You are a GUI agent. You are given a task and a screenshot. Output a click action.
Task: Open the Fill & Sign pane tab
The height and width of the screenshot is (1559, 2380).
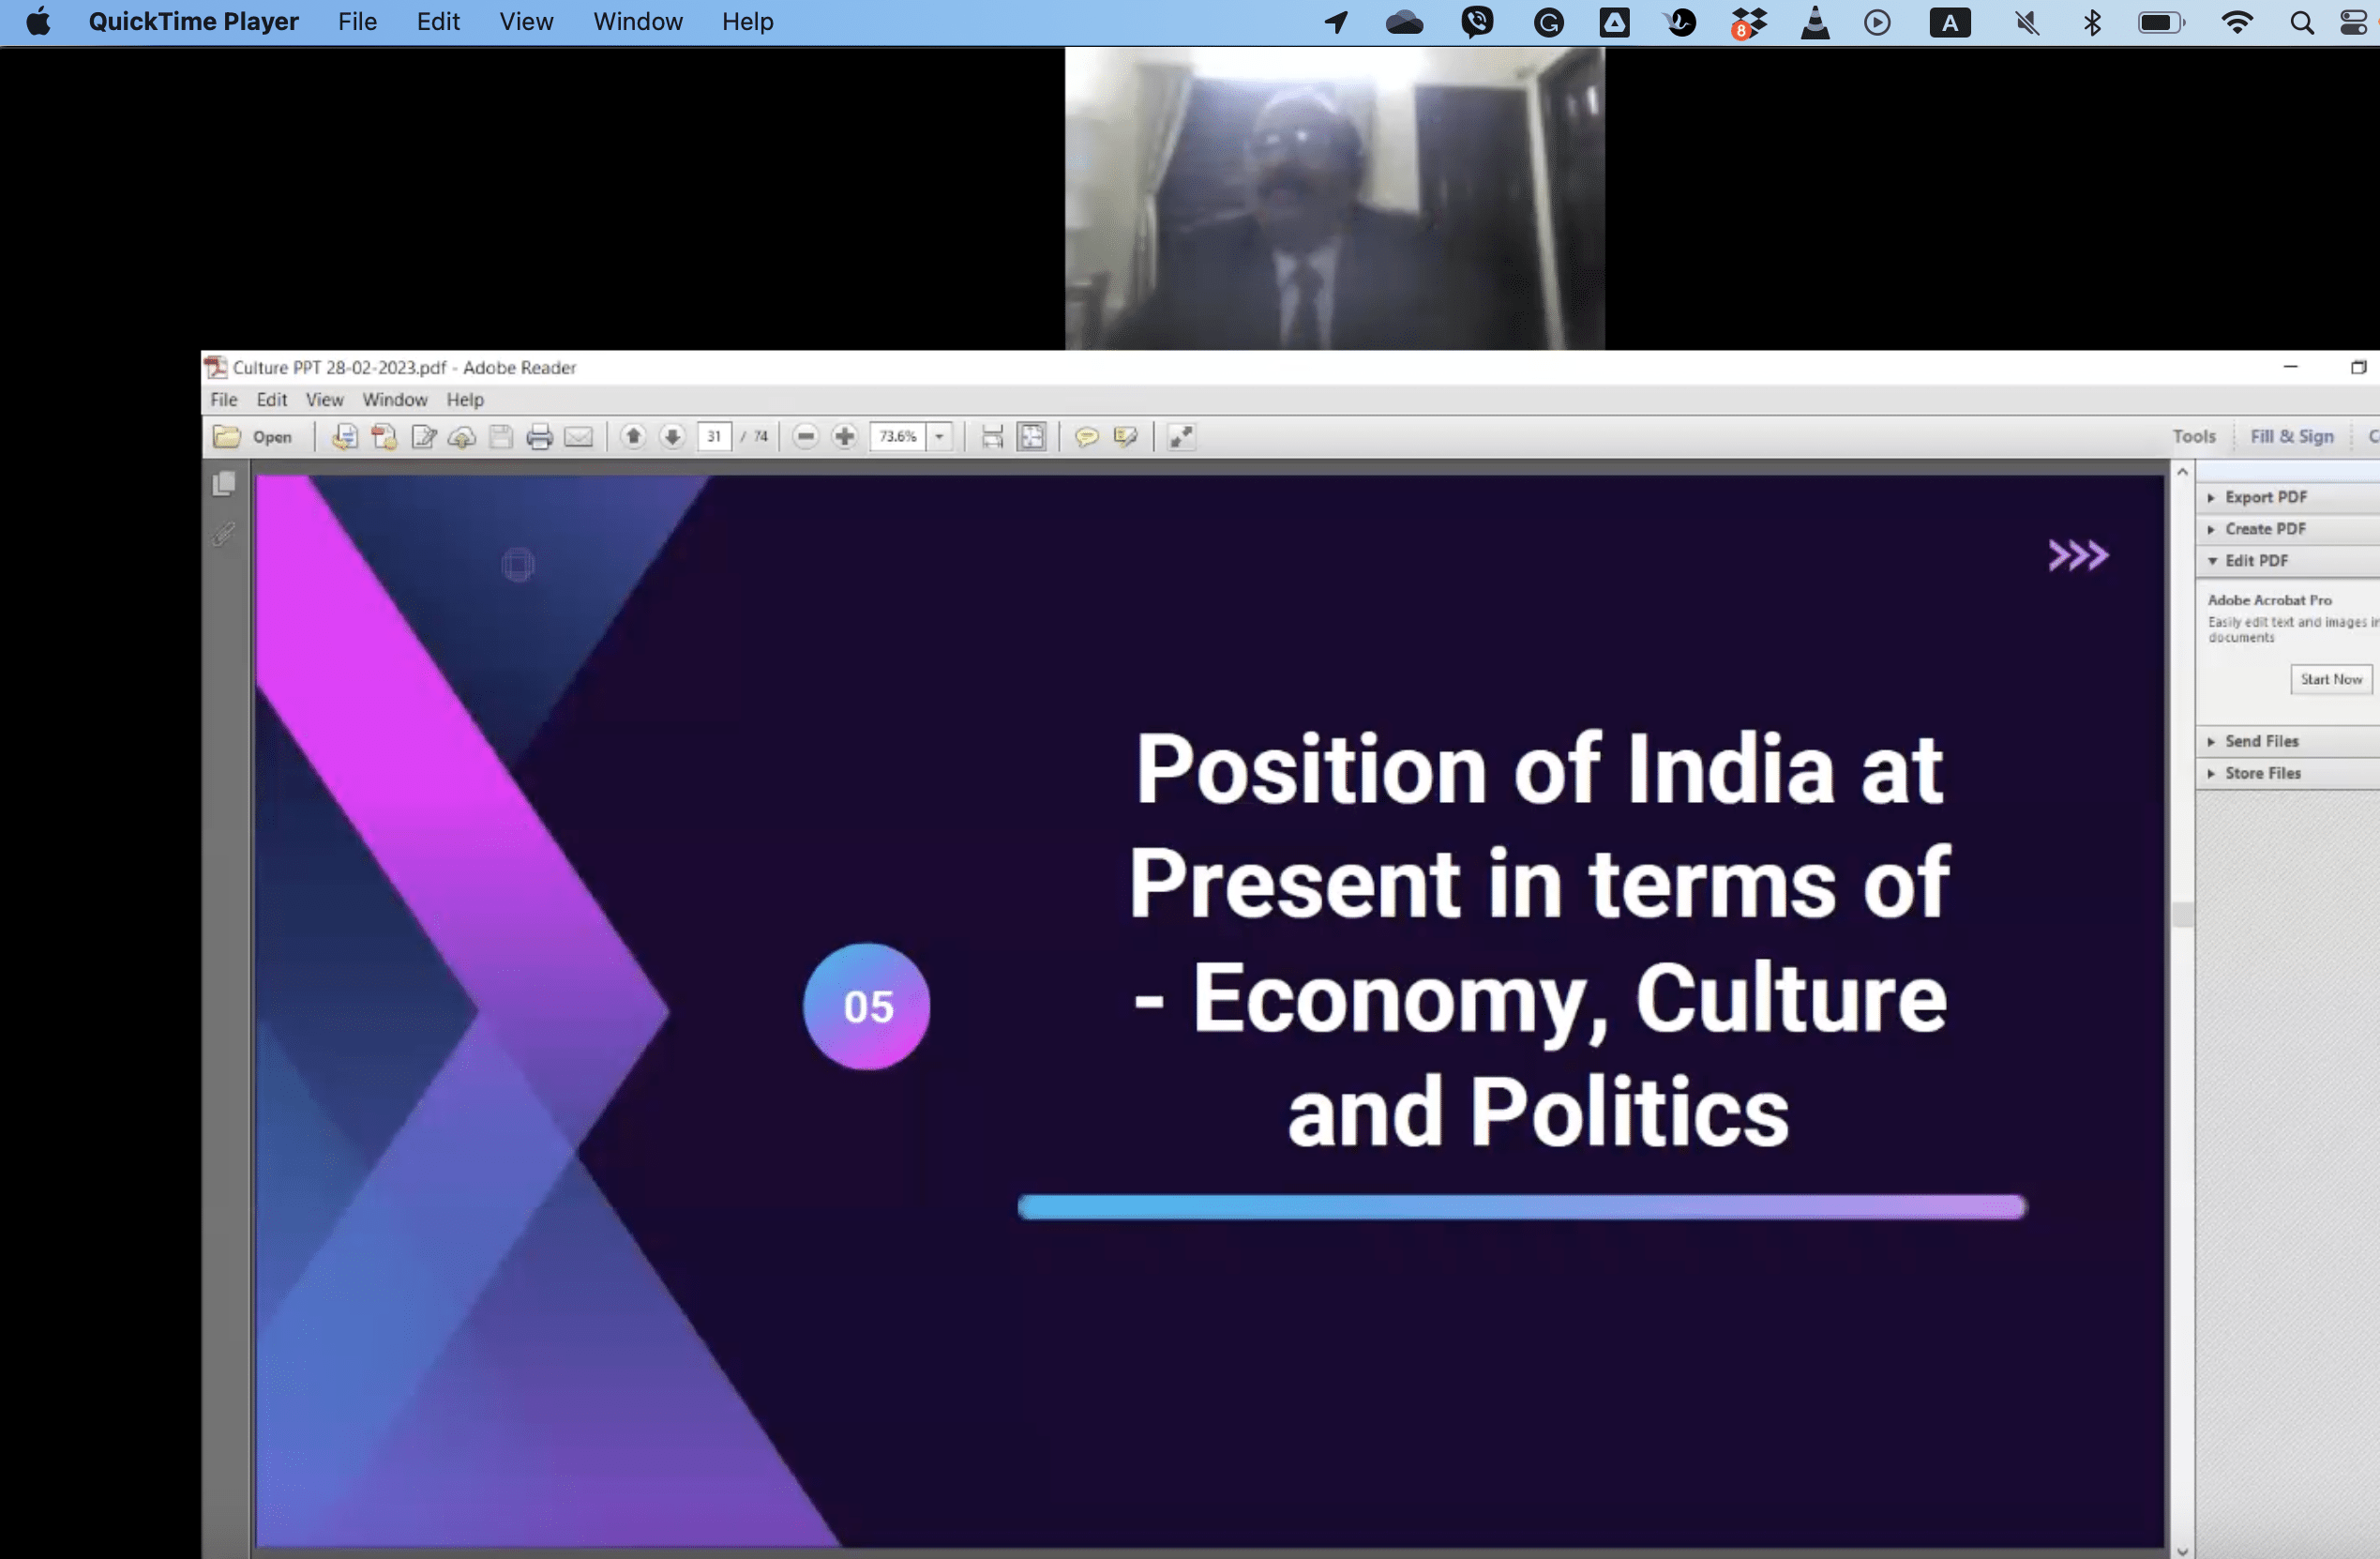coord(2291,437)
